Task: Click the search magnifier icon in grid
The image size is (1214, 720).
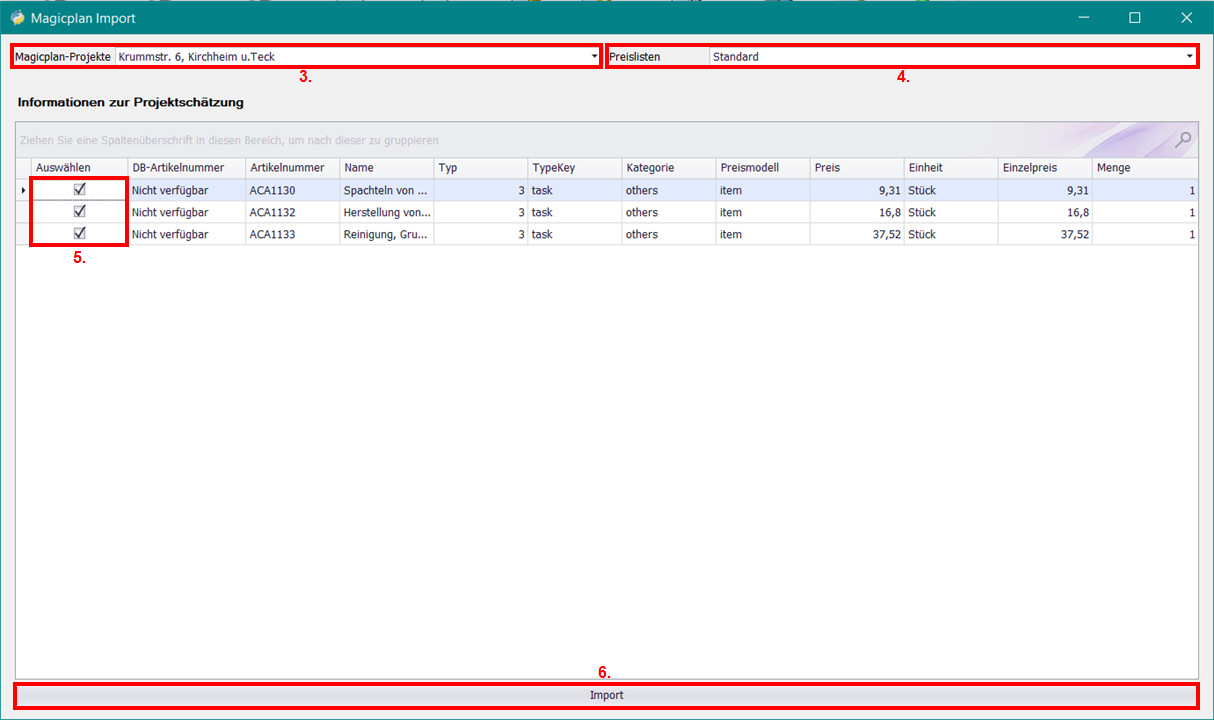Action: (x=1183, y=140)
